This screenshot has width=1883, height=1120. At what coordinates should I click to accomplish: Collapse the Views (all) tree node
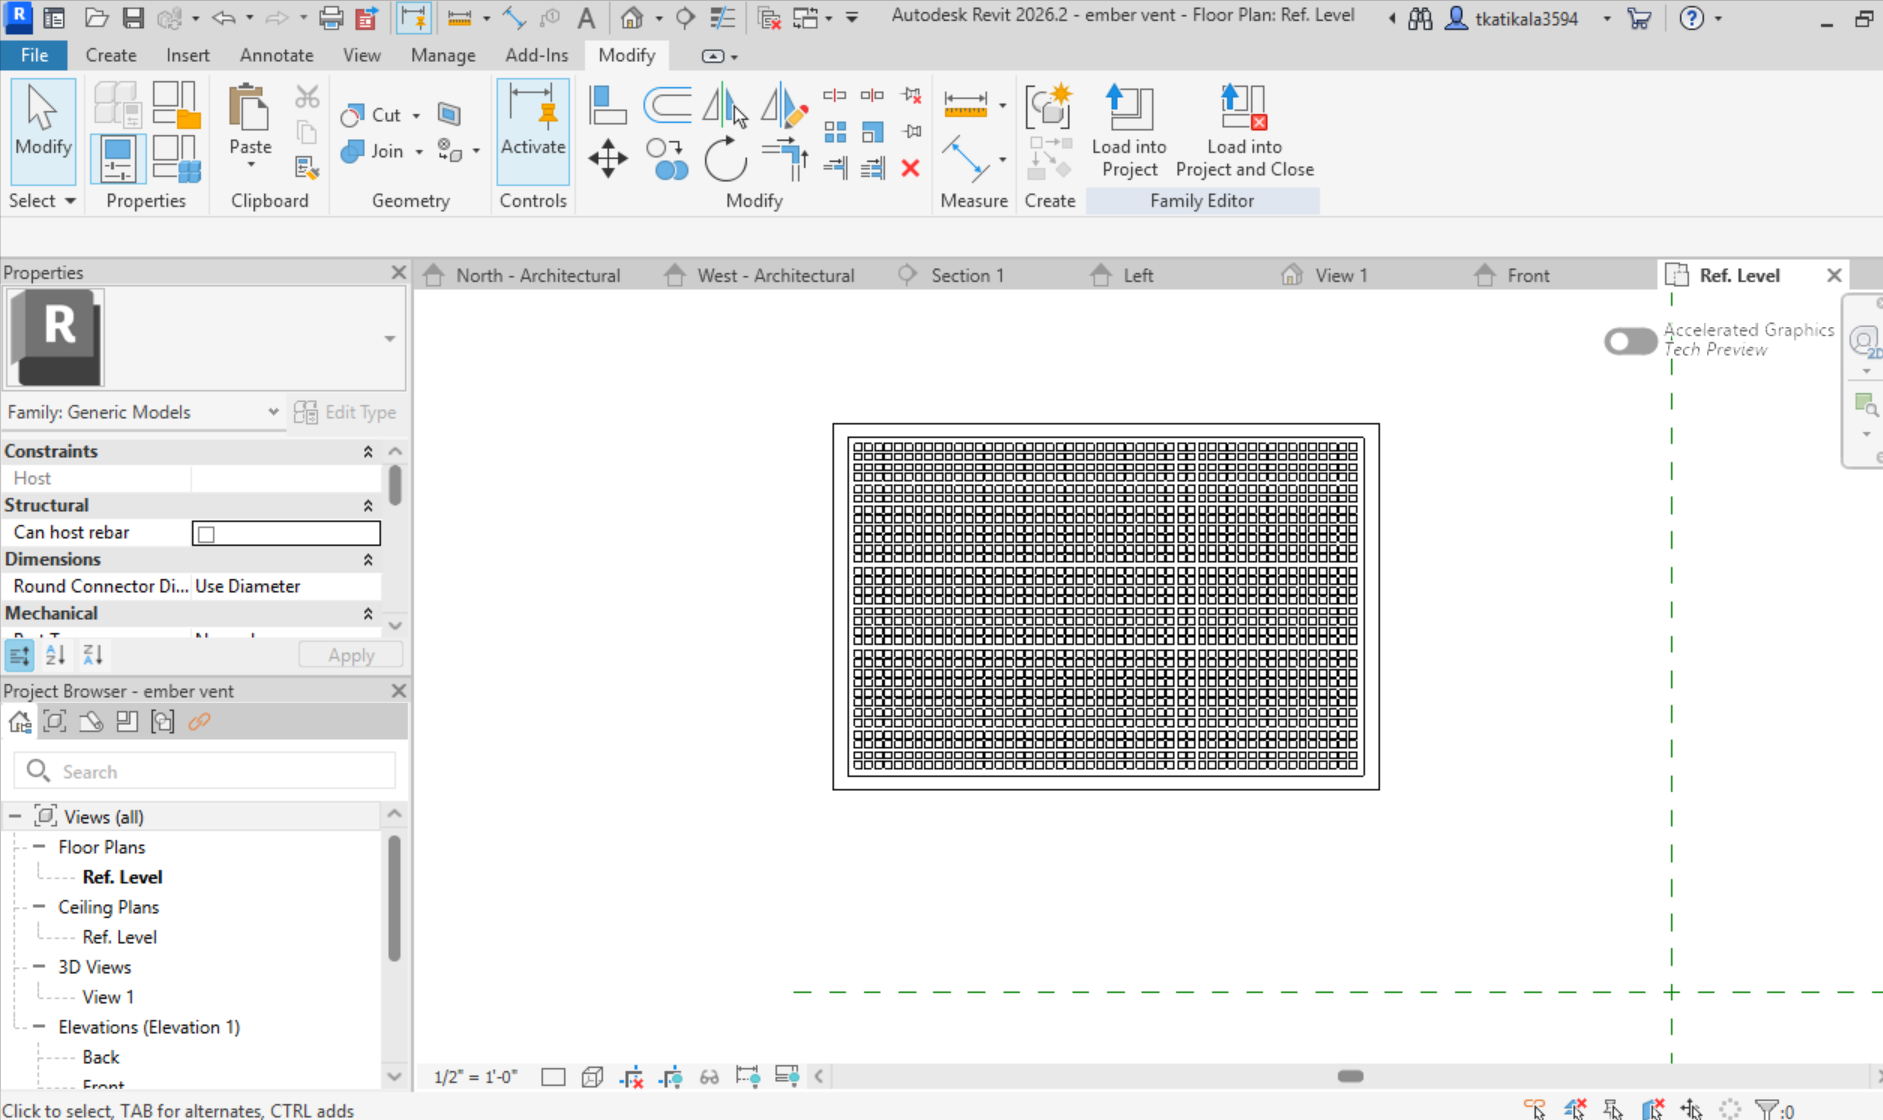15,817
